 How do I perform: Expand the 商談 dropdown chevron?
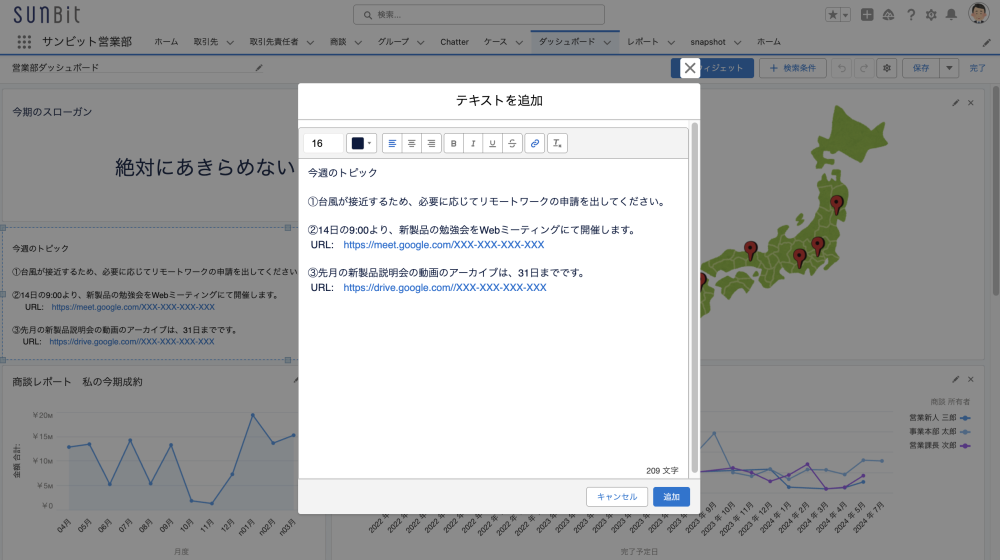coord(358,43)
